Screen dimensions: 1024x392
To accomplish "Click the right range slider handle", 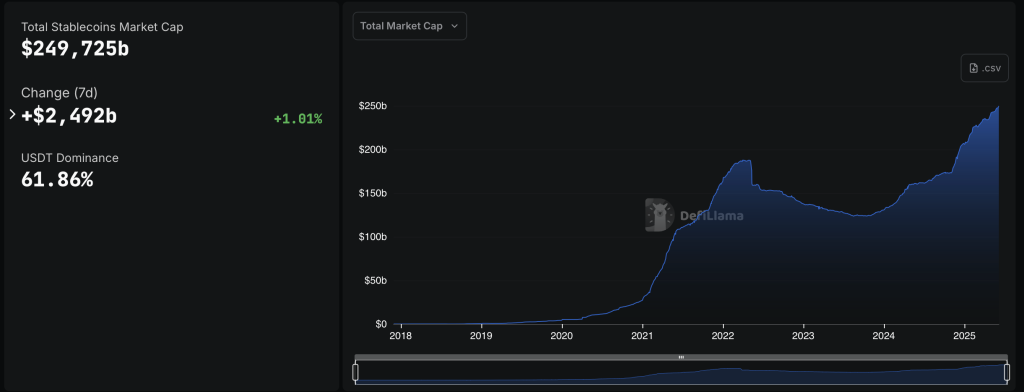I will pyautogui.click(x=1006, y=372).
